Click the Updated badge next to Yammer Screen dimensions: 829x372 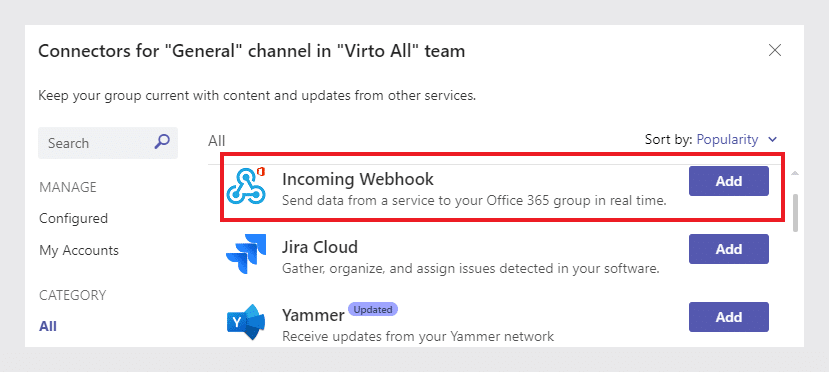373,309
